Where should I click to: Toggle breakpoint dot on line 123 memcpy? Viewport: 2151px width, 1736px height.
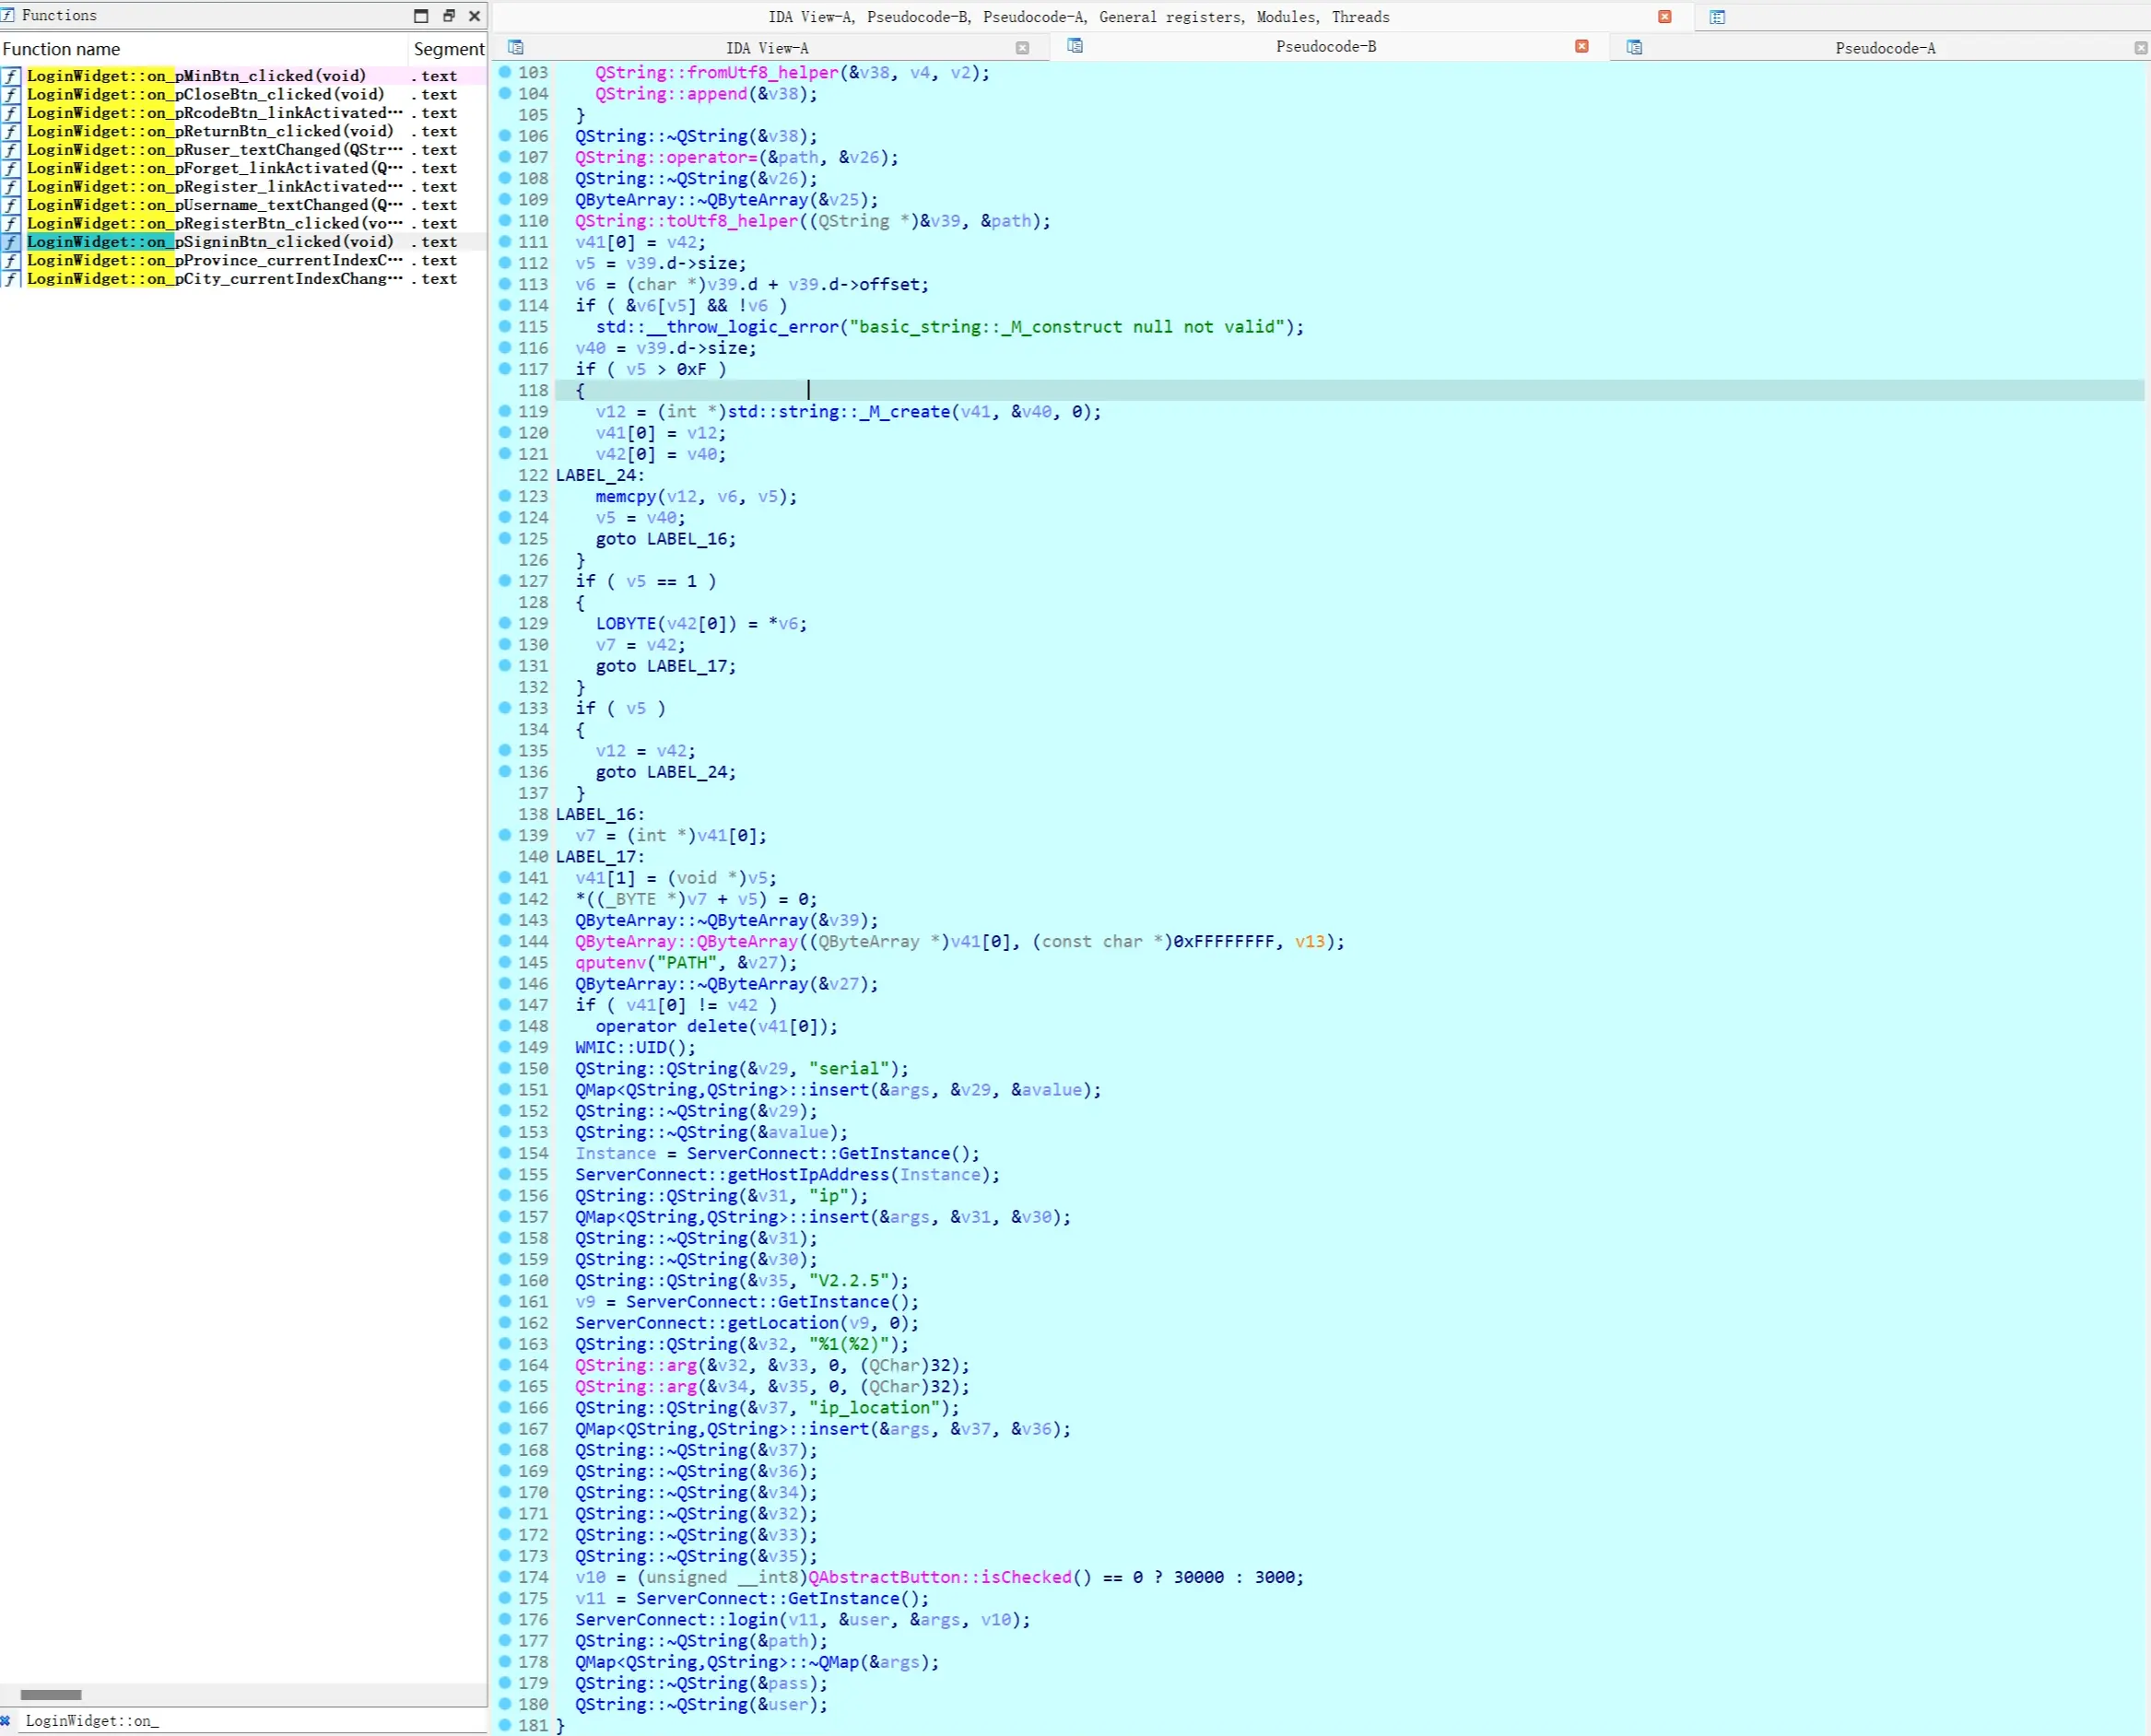pyautogui.click(x=505, y=496)
